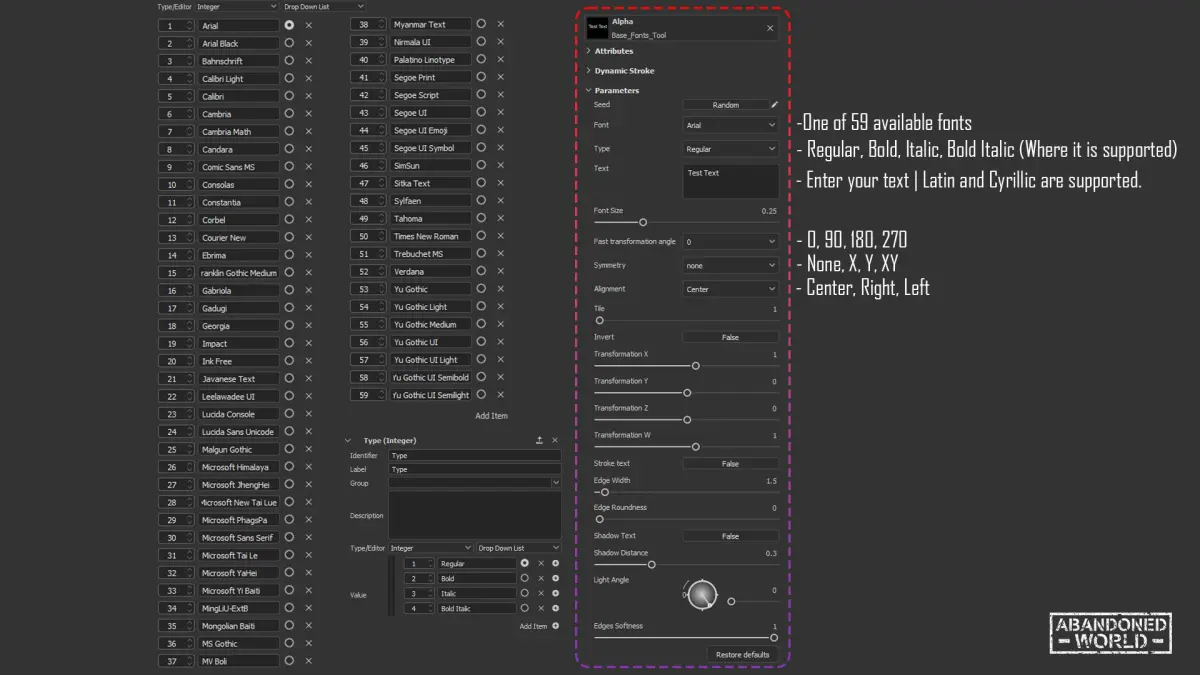Select the Cambria radio button
This screenshot has height=675, width=1200.
289,113
